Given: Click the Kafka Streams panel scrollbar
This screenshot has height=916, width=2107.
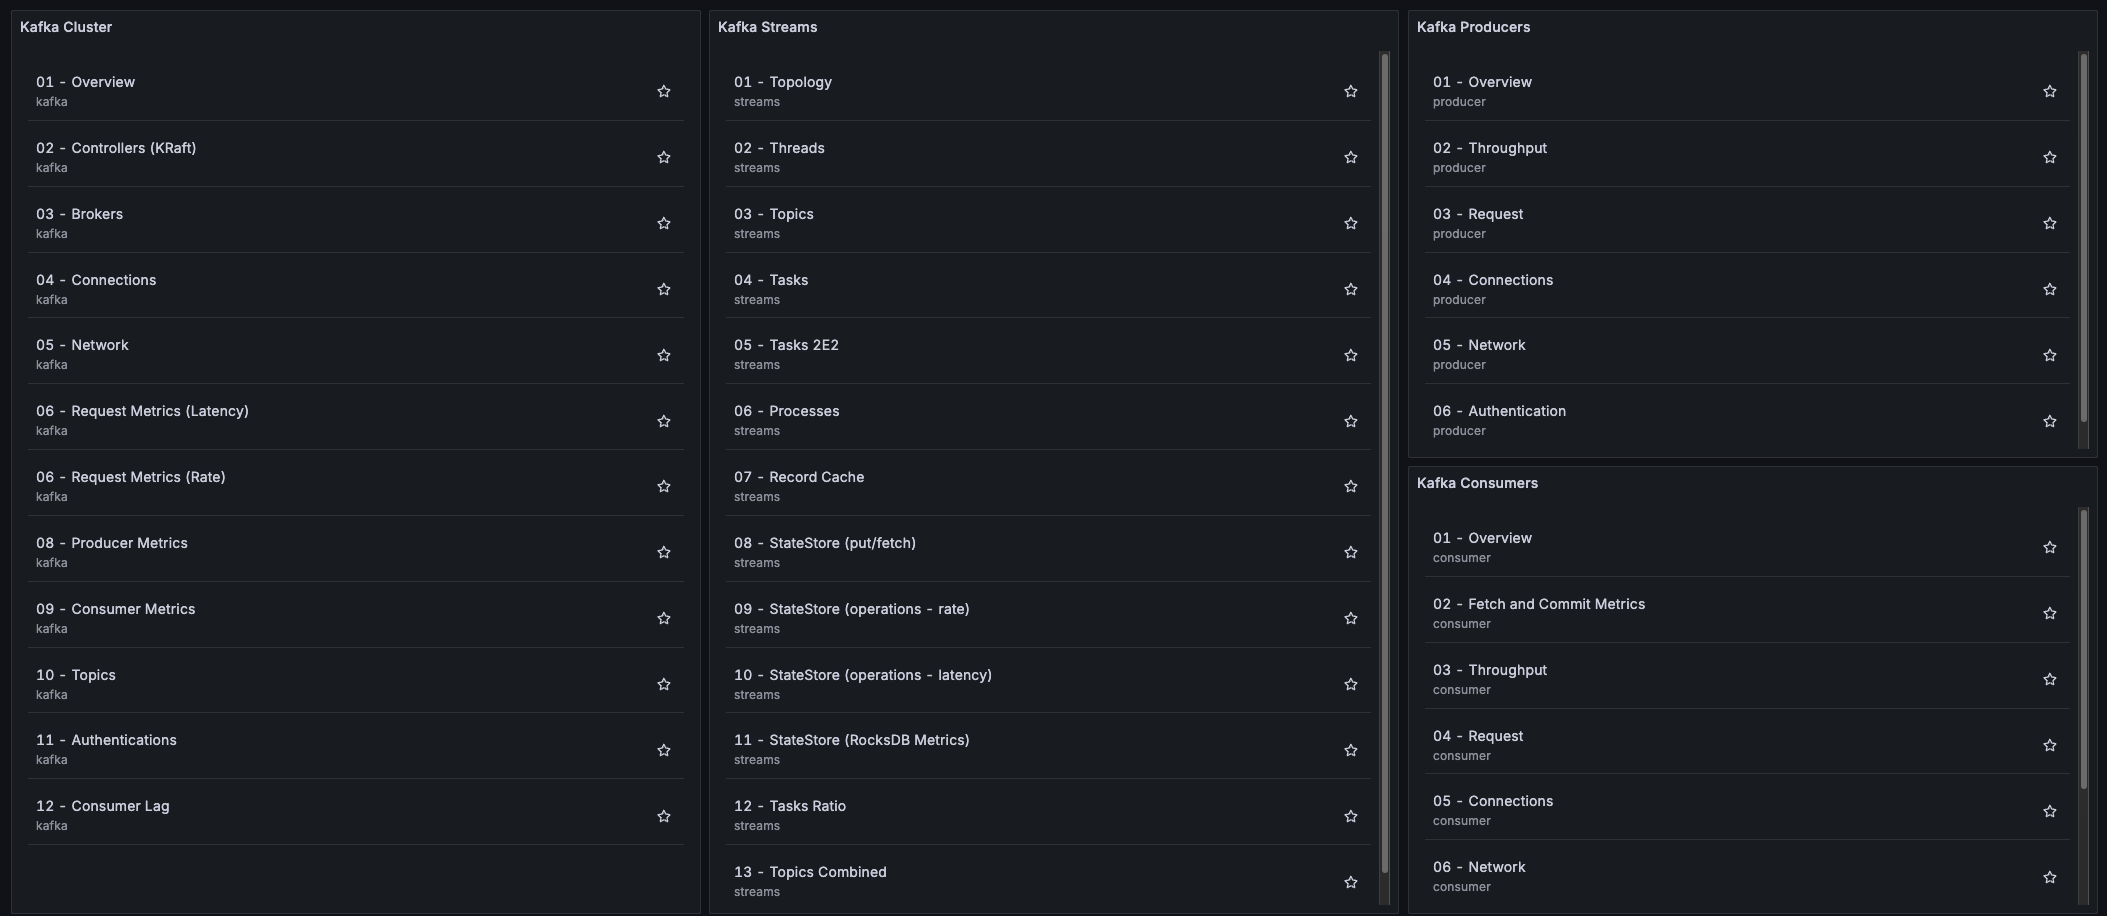Looking at the screenshot, I should pyautogui.click(x=1385, y=460).
